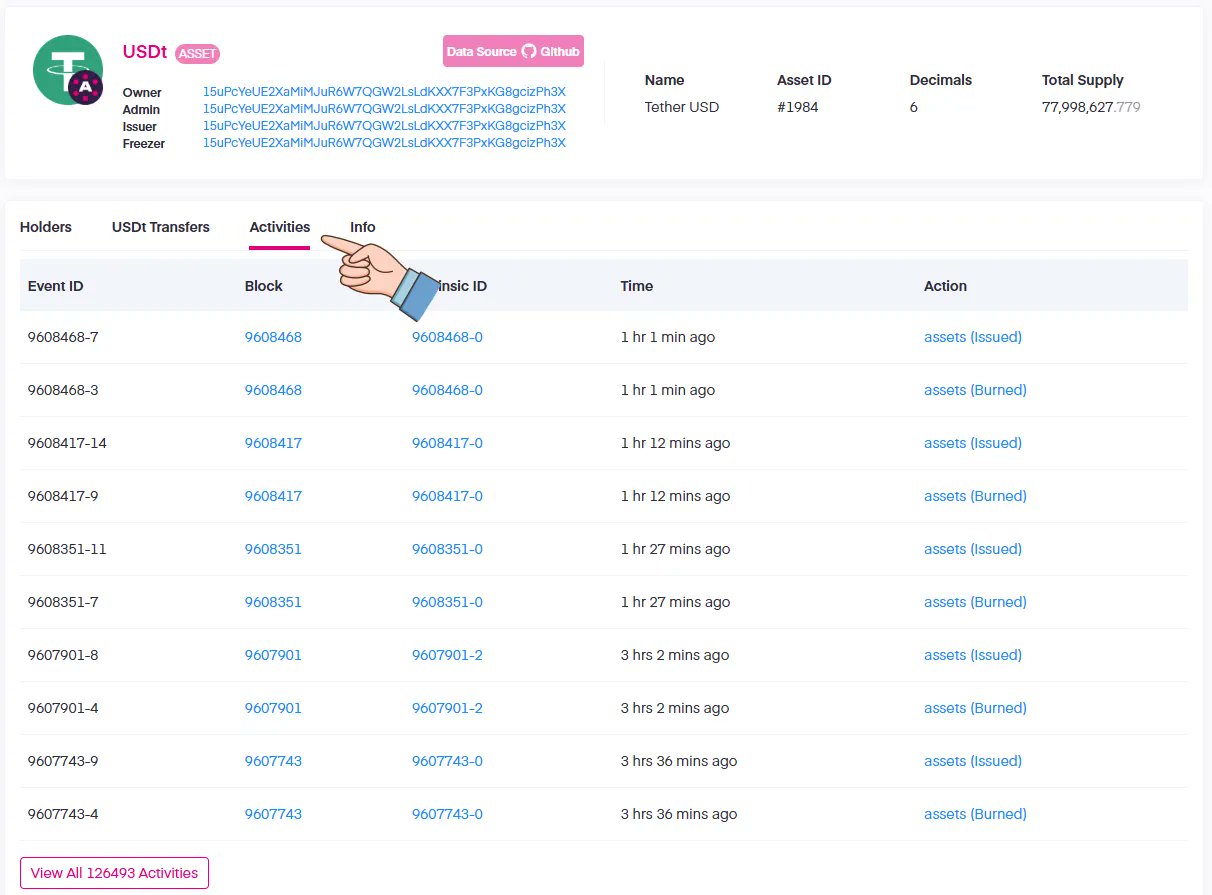Open assets (Issued) for event 9608417-14

pyautogui.click(x=973, y=443)
